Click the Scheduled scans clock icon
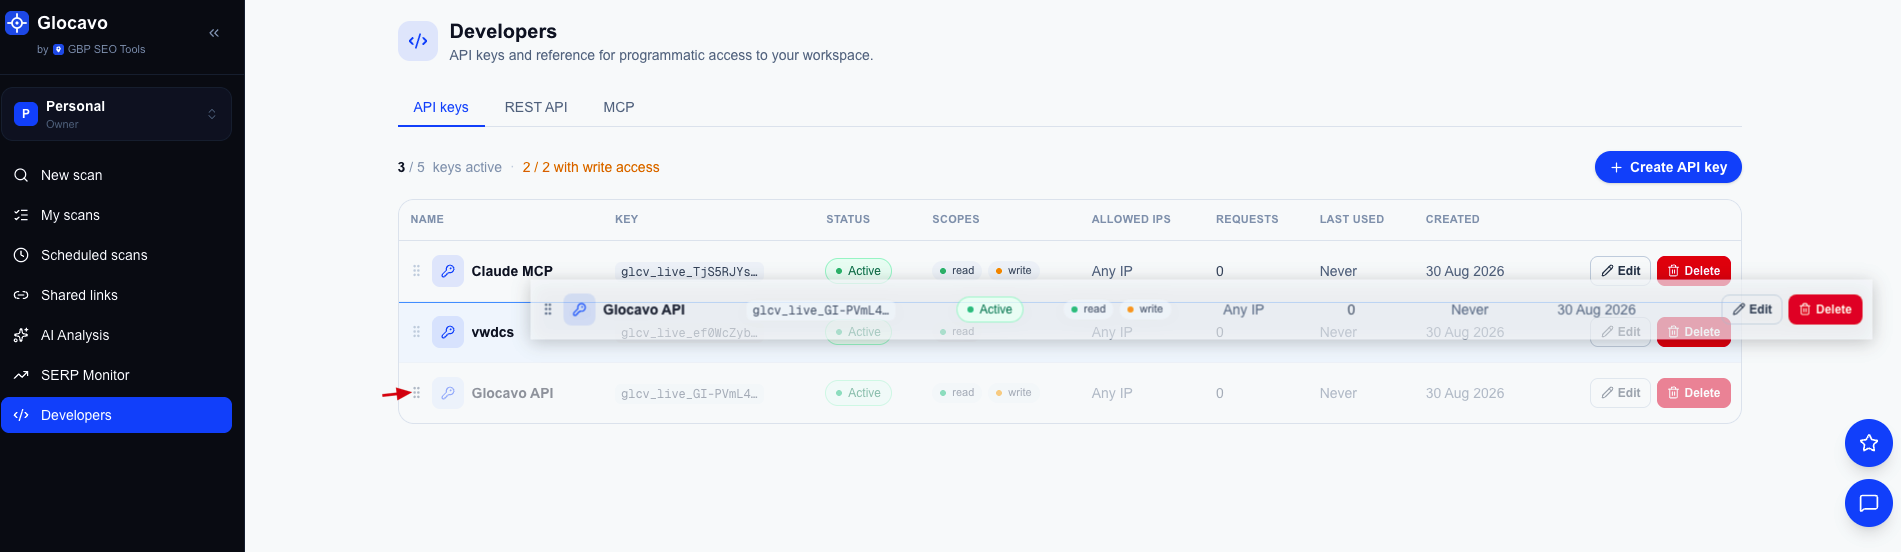This screenshot has height=552, width=1901. tap(21, 255)
